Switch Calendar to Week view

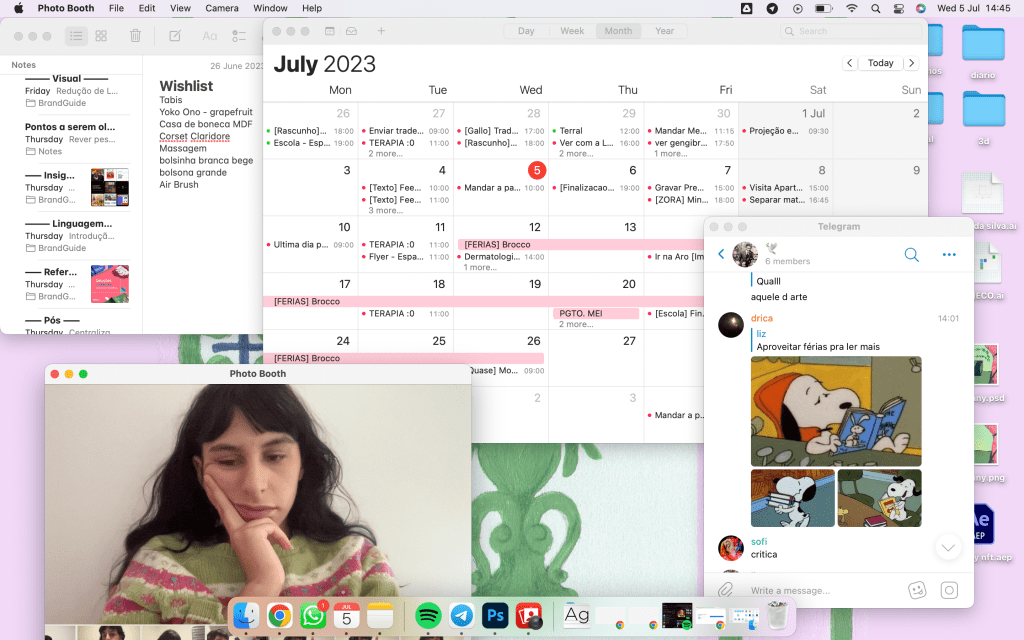572,31
